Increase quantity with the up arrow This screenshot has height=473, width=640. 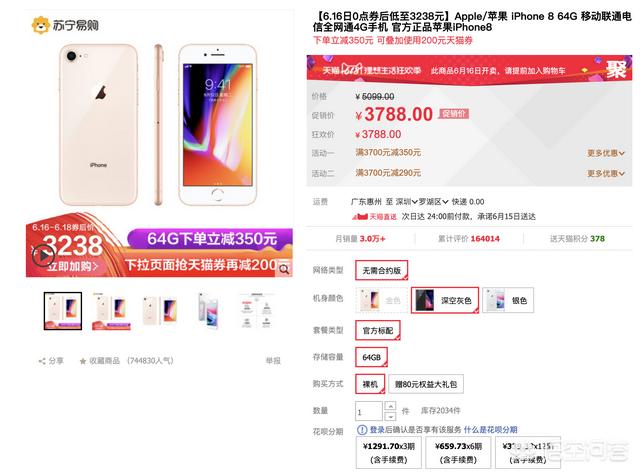pos(391,406)
